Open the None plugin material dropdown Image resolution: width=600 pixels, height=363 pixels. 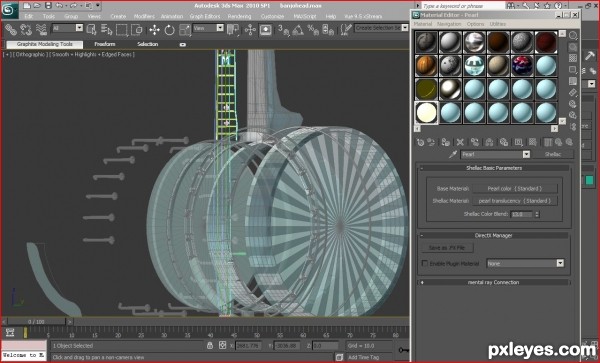pyautogui.click(x=560, y=263)
